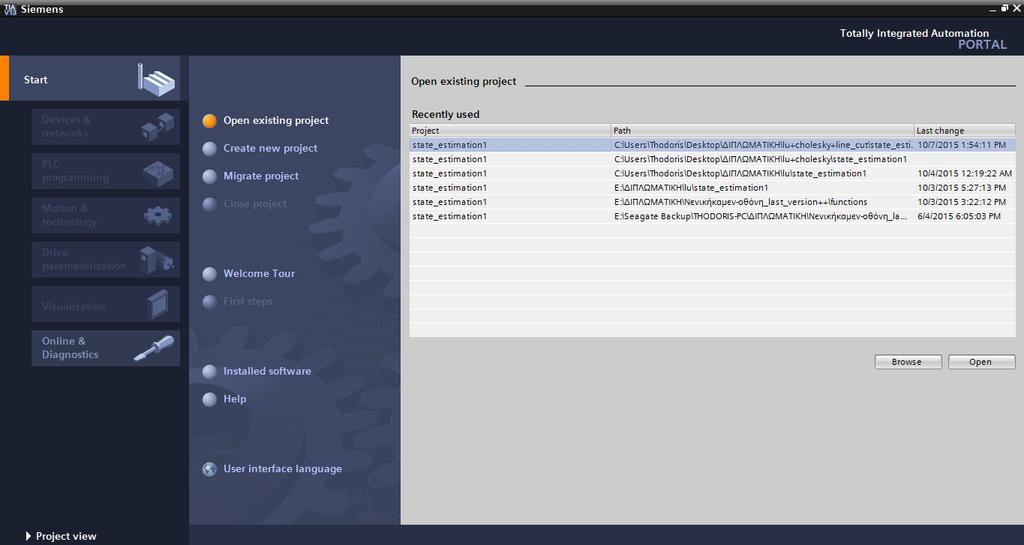Click the Devices & networks blocks icon
The image size is (1024, 545).
(x=158, y=126)
